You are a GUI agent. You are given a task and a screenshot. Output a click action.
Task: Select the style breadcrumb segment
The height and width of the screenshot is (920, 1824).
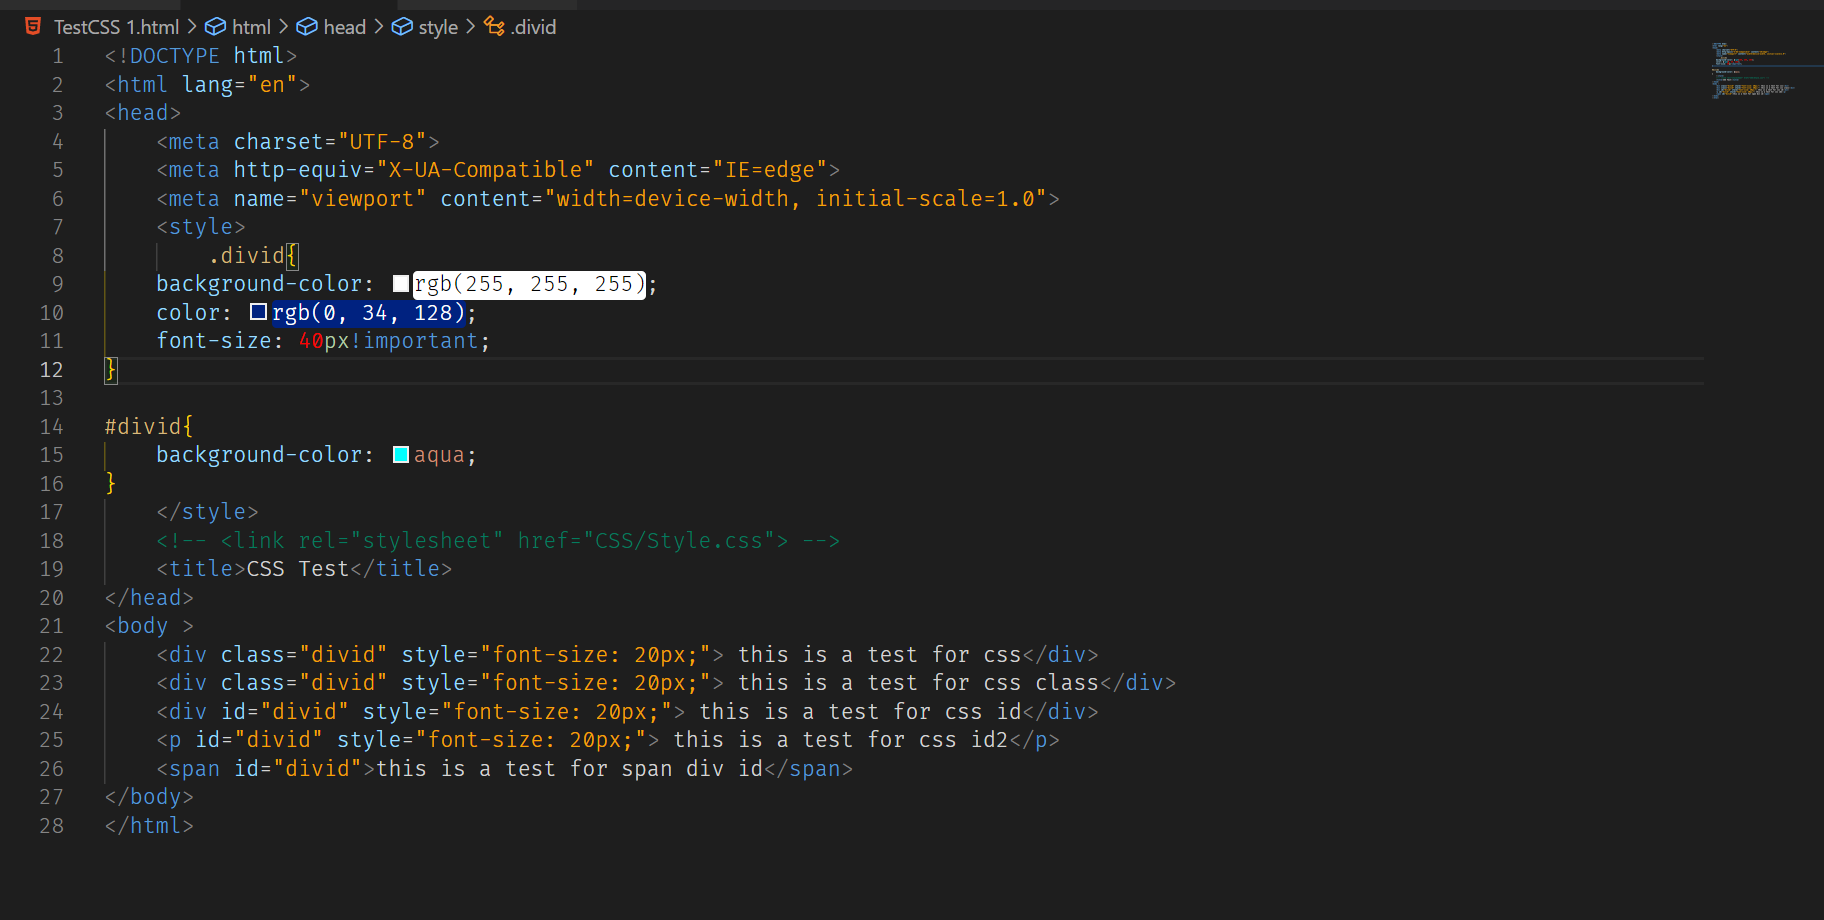[438, 27]
